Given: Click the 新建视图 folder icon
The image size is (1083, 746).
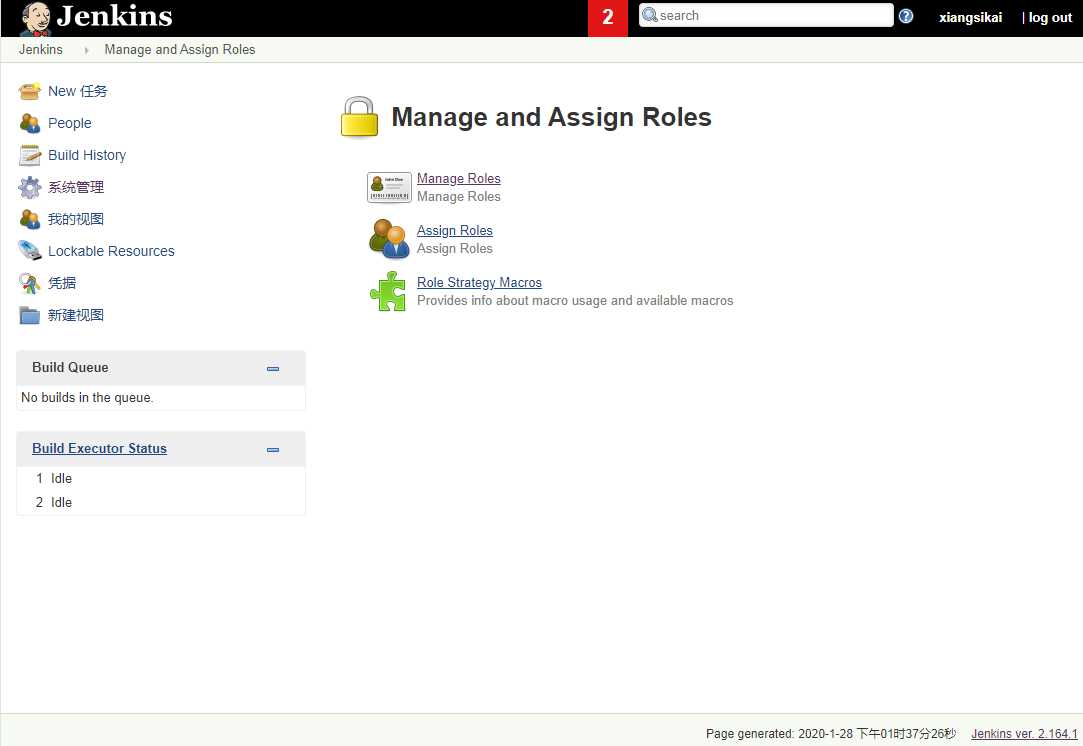Looking at the screenshot, I should point(30,315).
